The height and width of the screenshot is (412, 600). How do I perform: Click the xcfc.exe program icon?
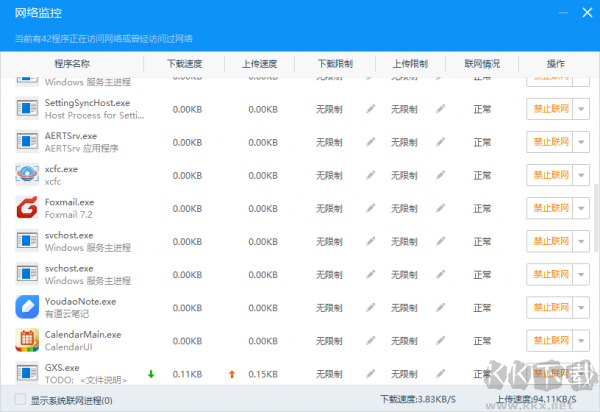point(27,175)
